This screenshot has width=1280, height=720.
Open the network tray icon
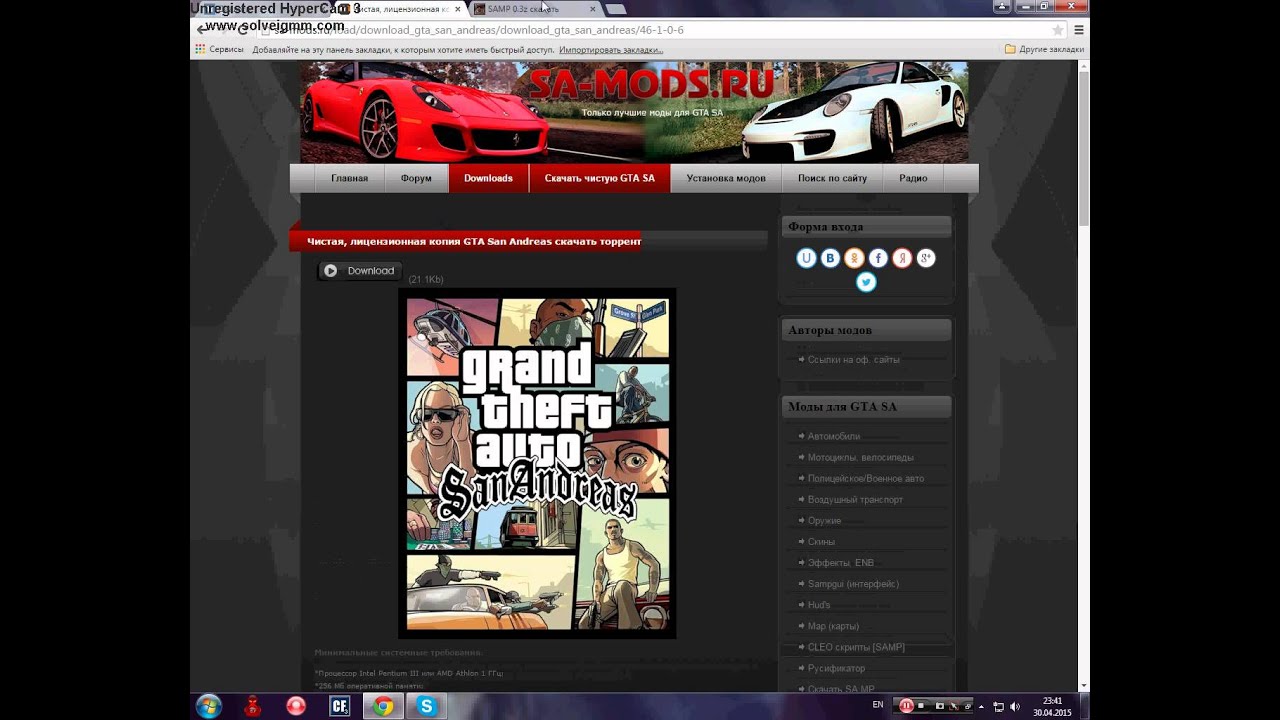998,707
